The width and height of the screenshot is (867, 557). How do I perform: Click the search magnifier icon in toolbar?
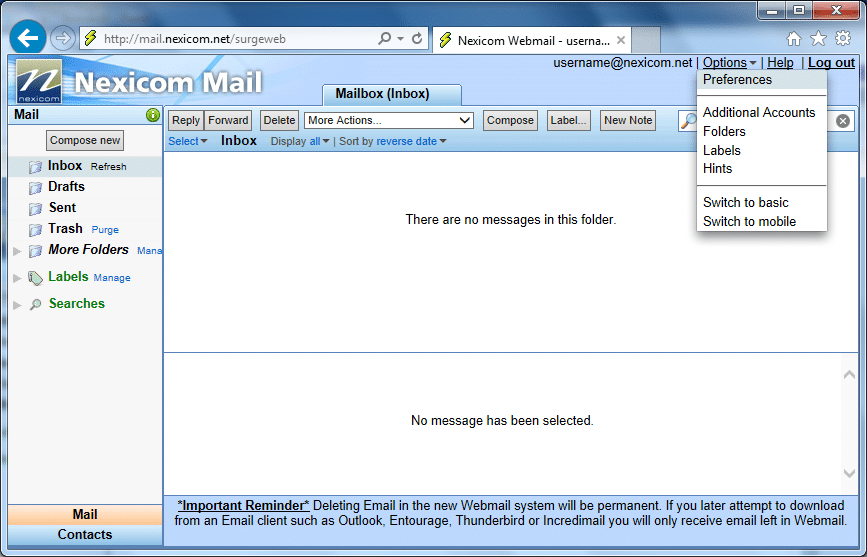688,121
